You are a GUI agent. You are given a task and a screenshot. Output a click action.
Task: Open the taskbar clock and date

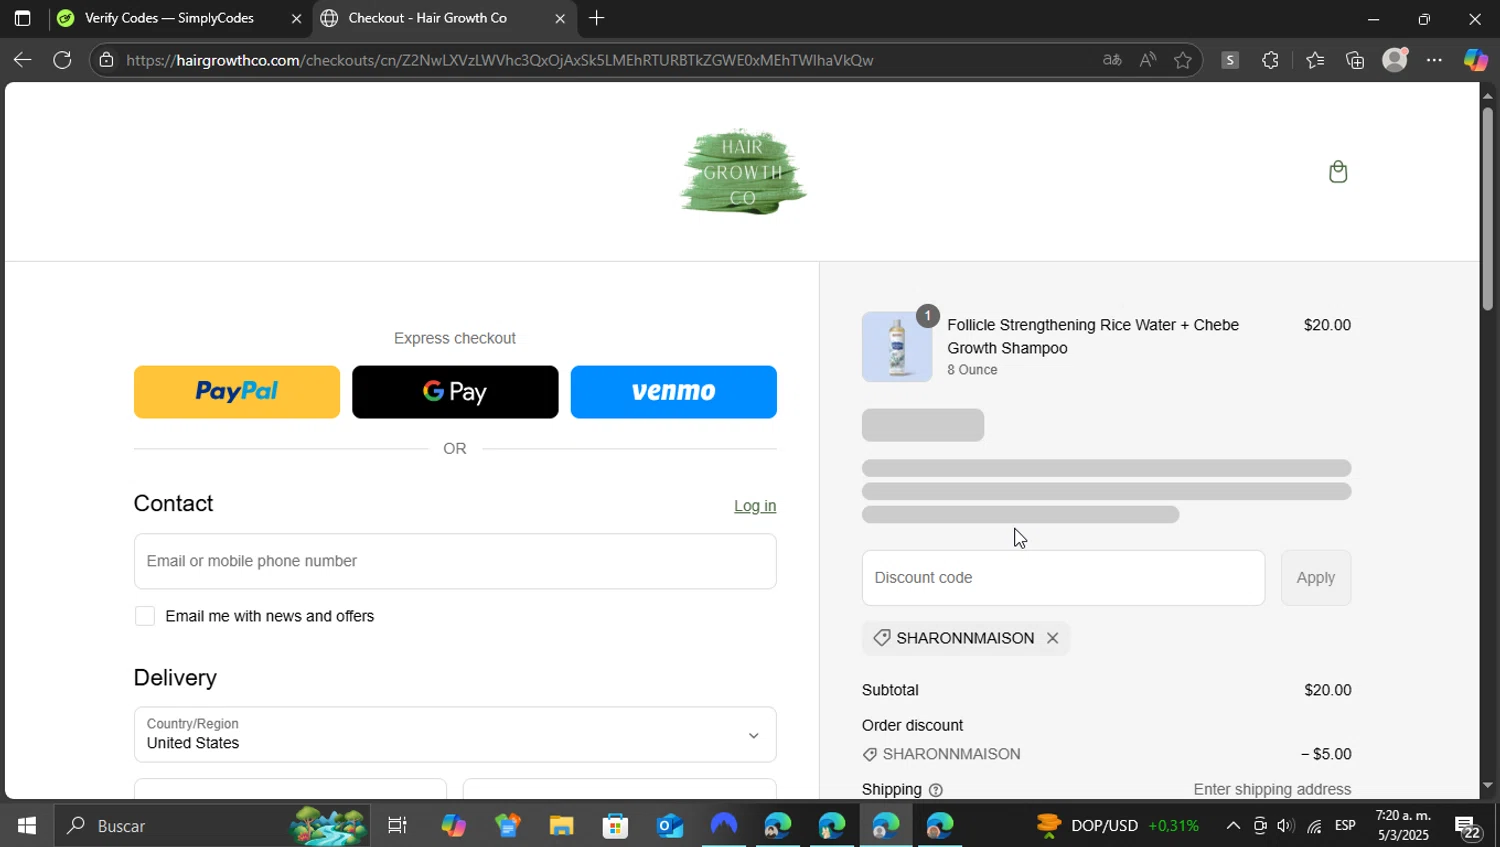coord(1403,826)
